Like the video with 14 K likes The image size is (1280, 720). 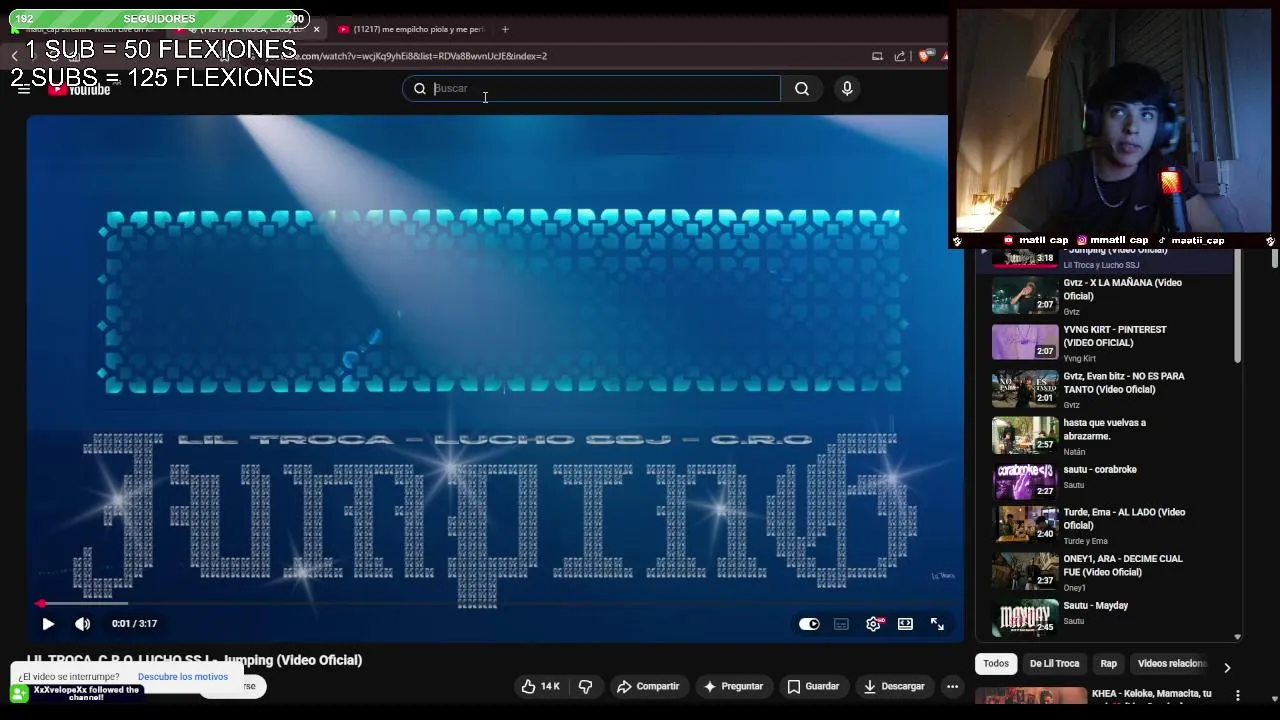point(540,686)
